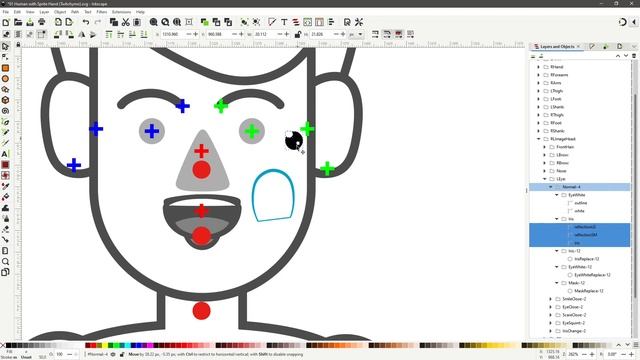Open the File menu
Screen dimensions: 640x360
(6, 12)
